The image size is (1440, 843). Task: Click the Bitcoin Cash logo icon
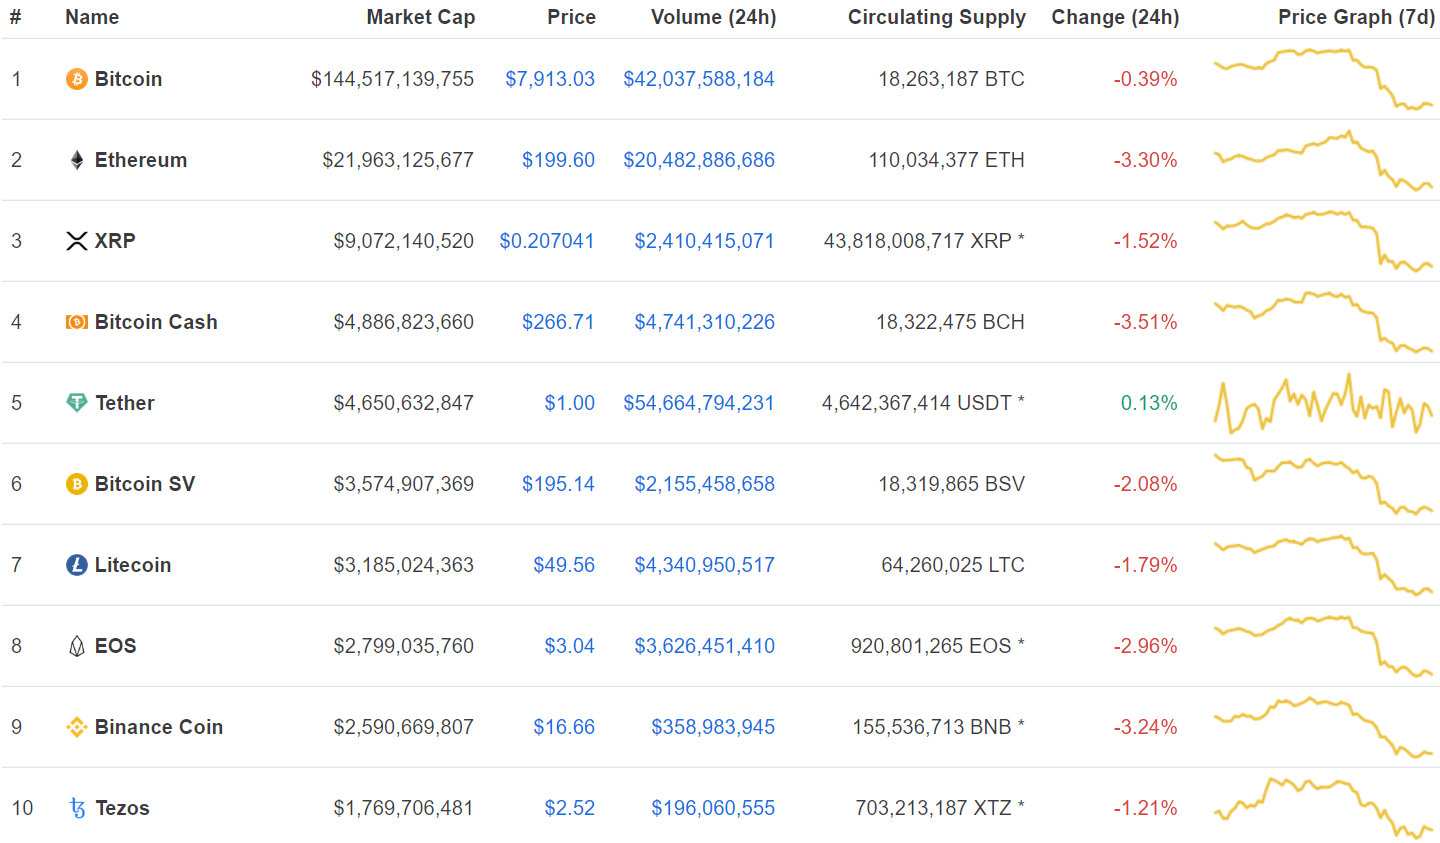click(x=77, y=322)
